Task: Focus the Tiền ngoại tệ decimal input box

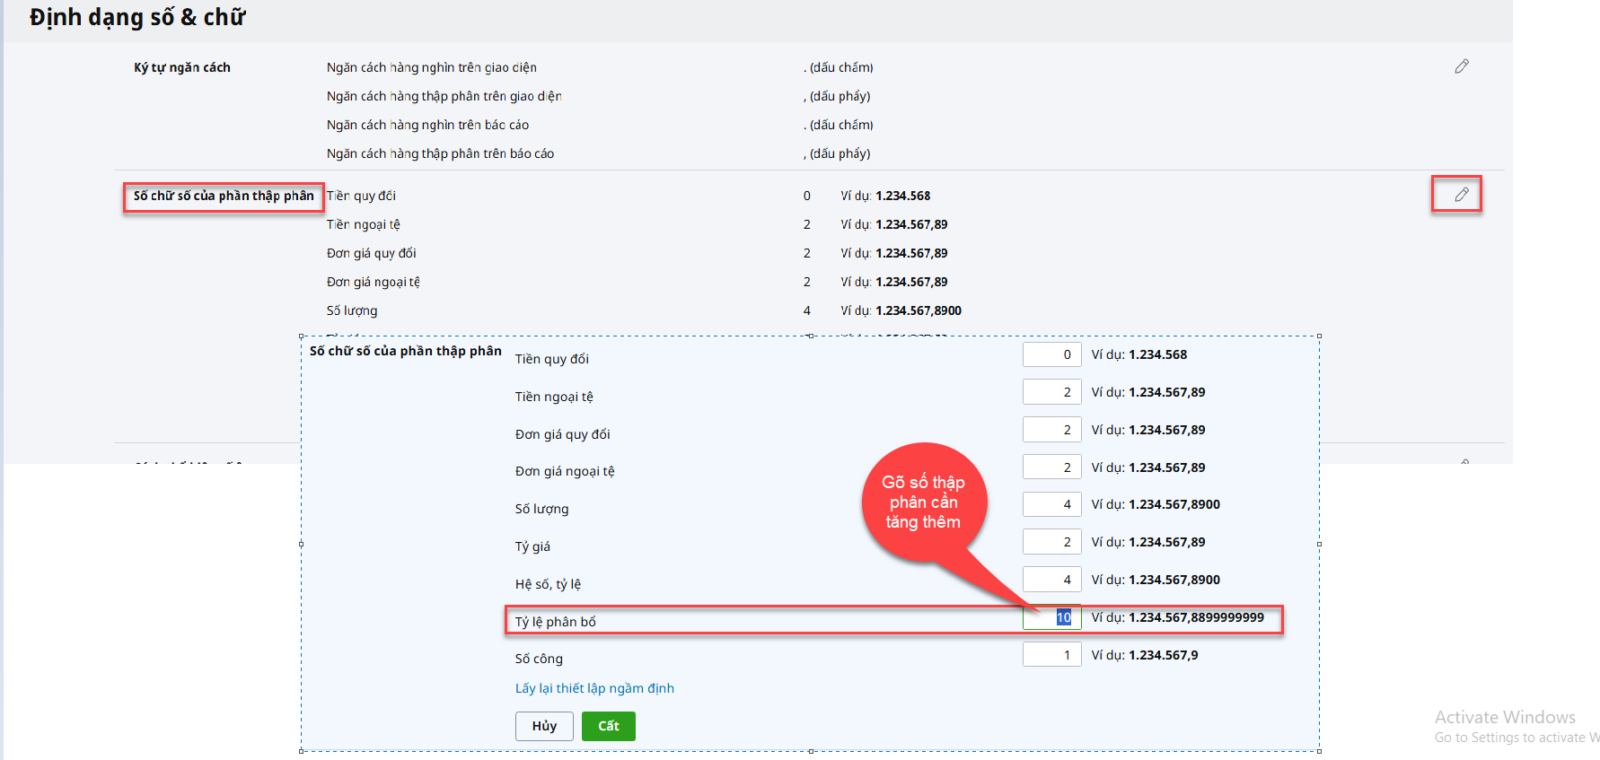Action: coord(1051,392)
